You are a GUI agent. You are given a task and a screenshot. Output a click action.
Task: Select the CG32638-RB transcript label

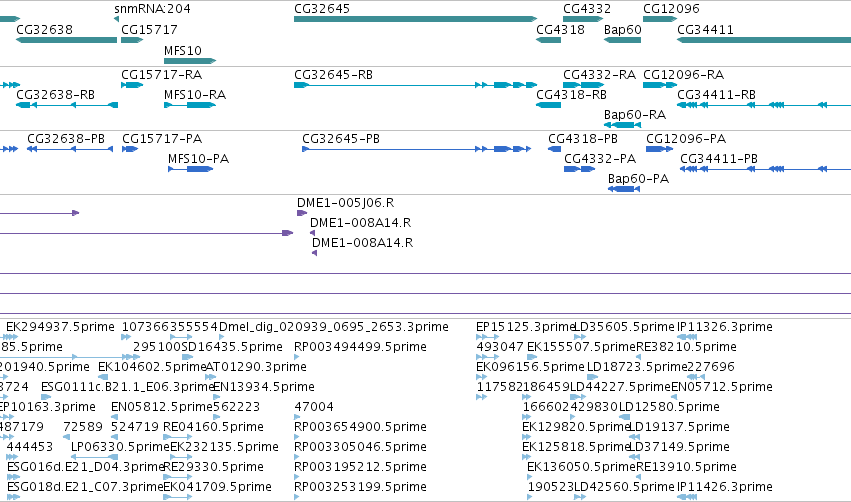click(56, 94)
